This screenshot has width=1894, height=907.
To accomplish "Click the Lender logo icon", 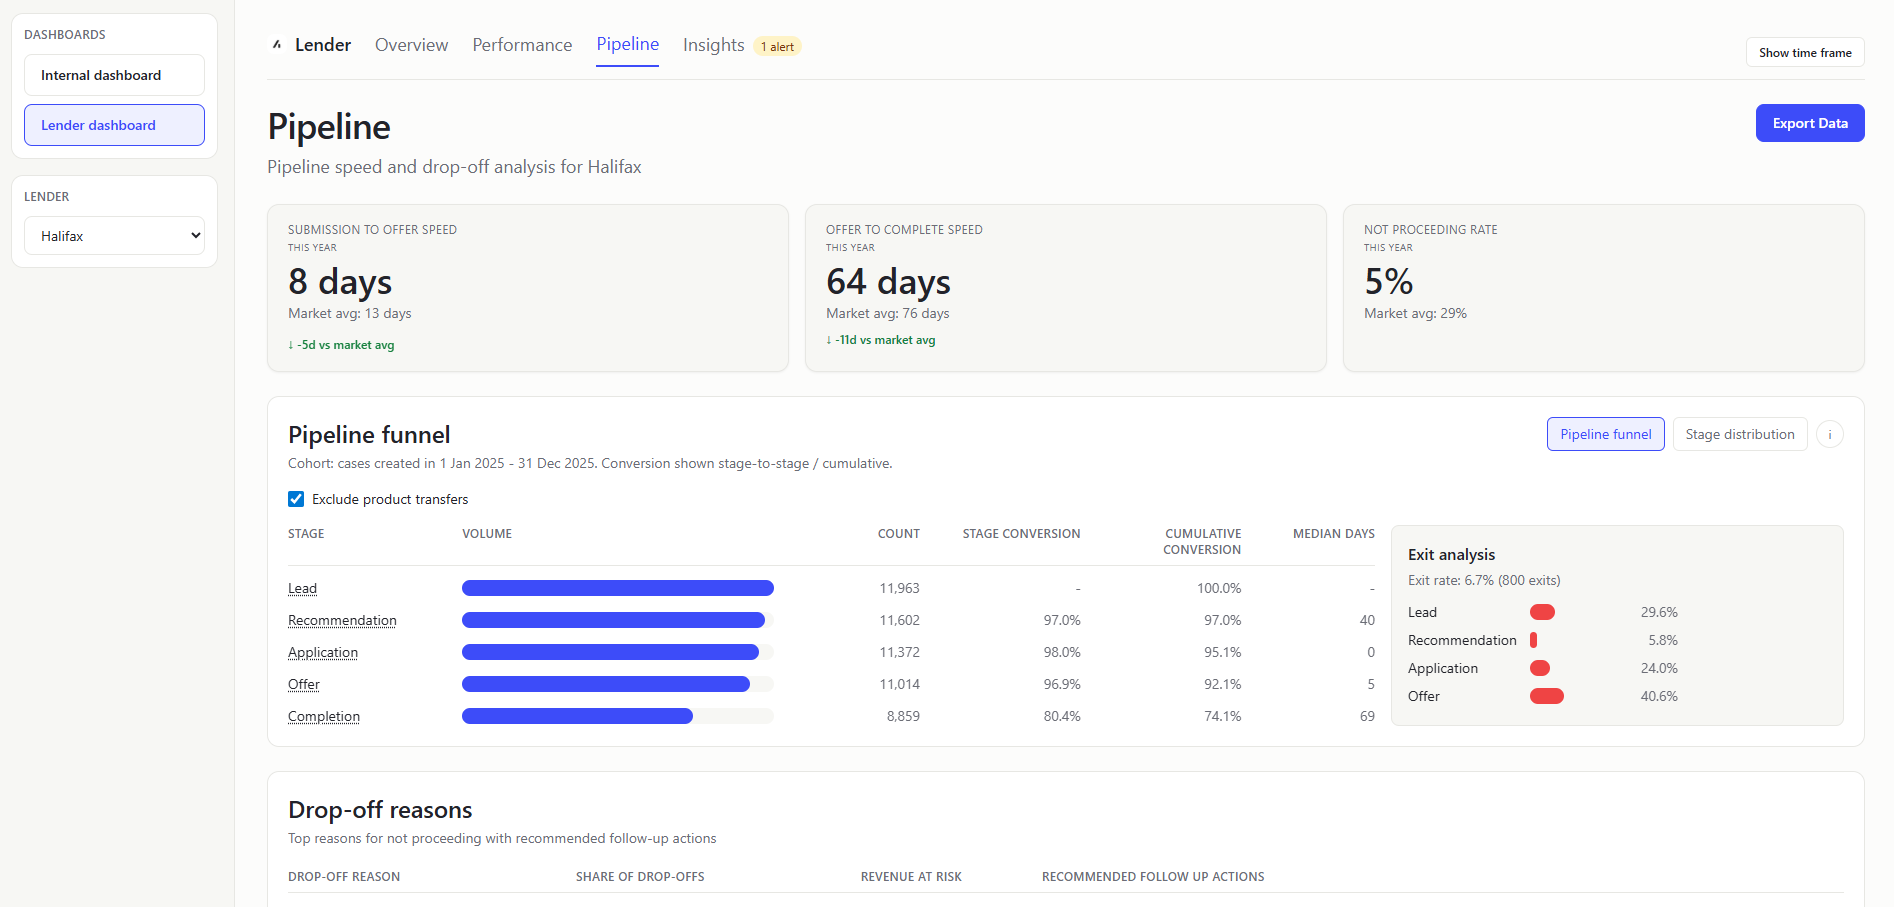I will [x=277, y=44].
